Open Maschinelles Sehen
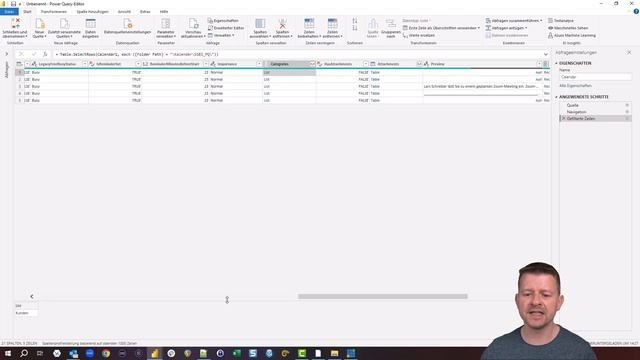 tap(568, 28)
